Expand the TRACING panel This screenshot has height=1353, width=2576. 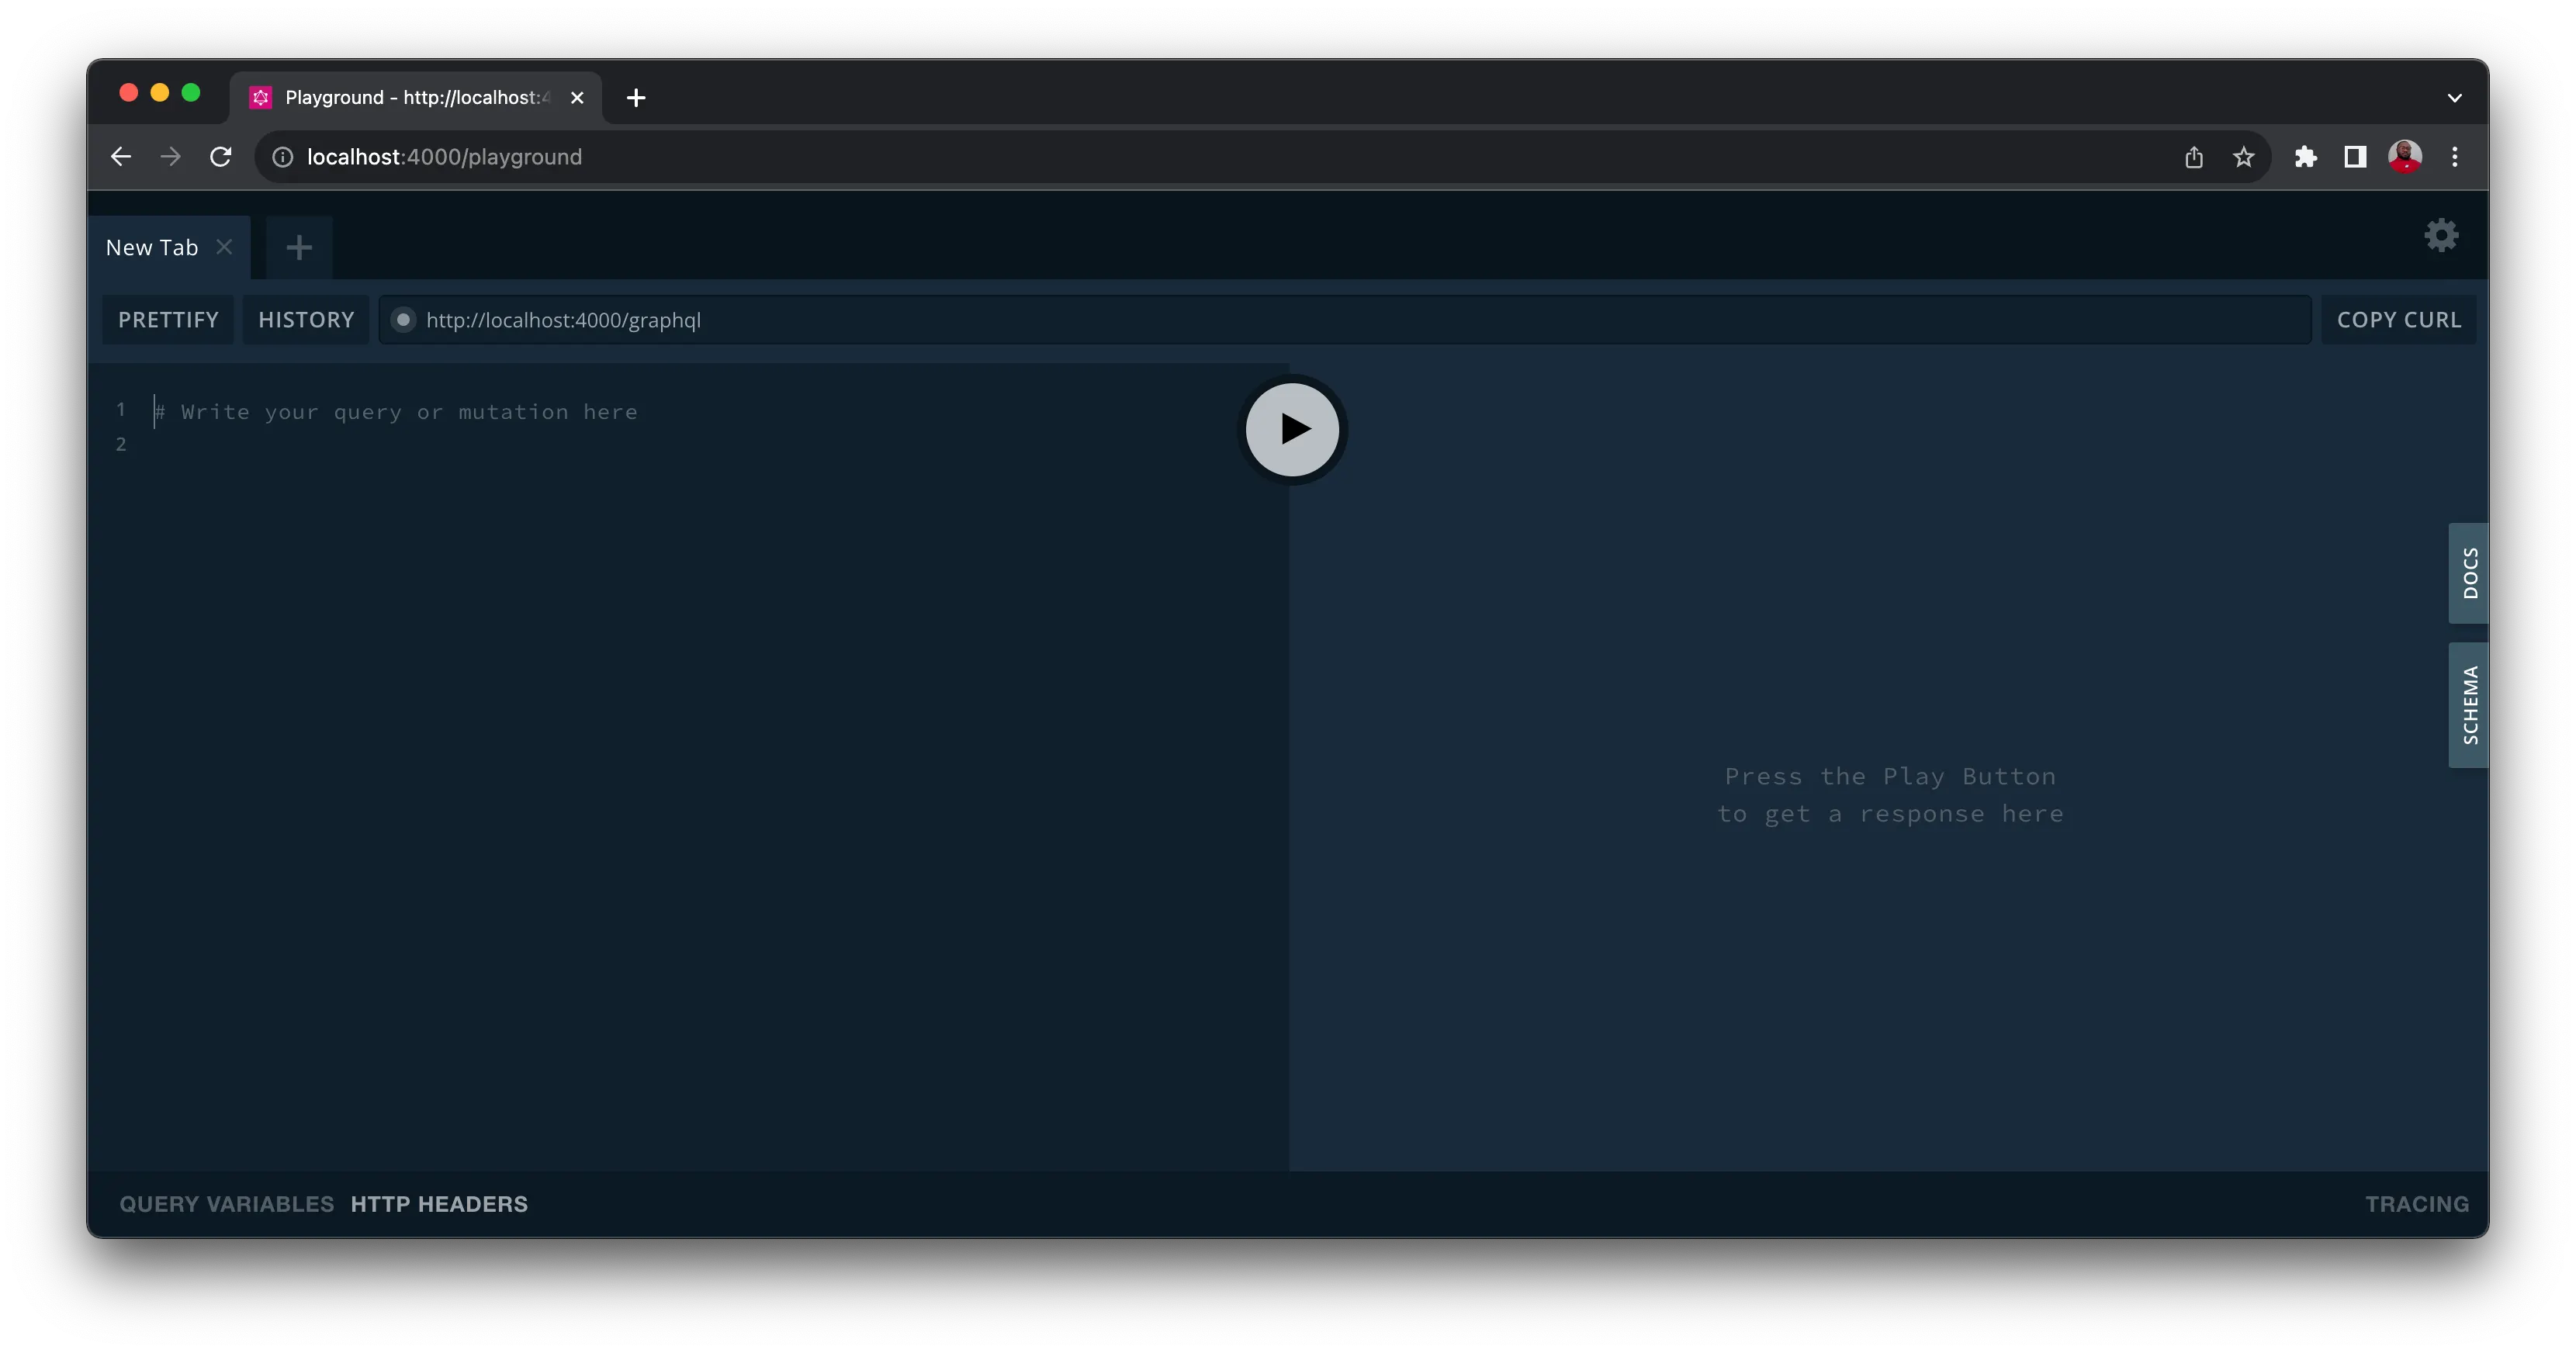(2416, 1203)
